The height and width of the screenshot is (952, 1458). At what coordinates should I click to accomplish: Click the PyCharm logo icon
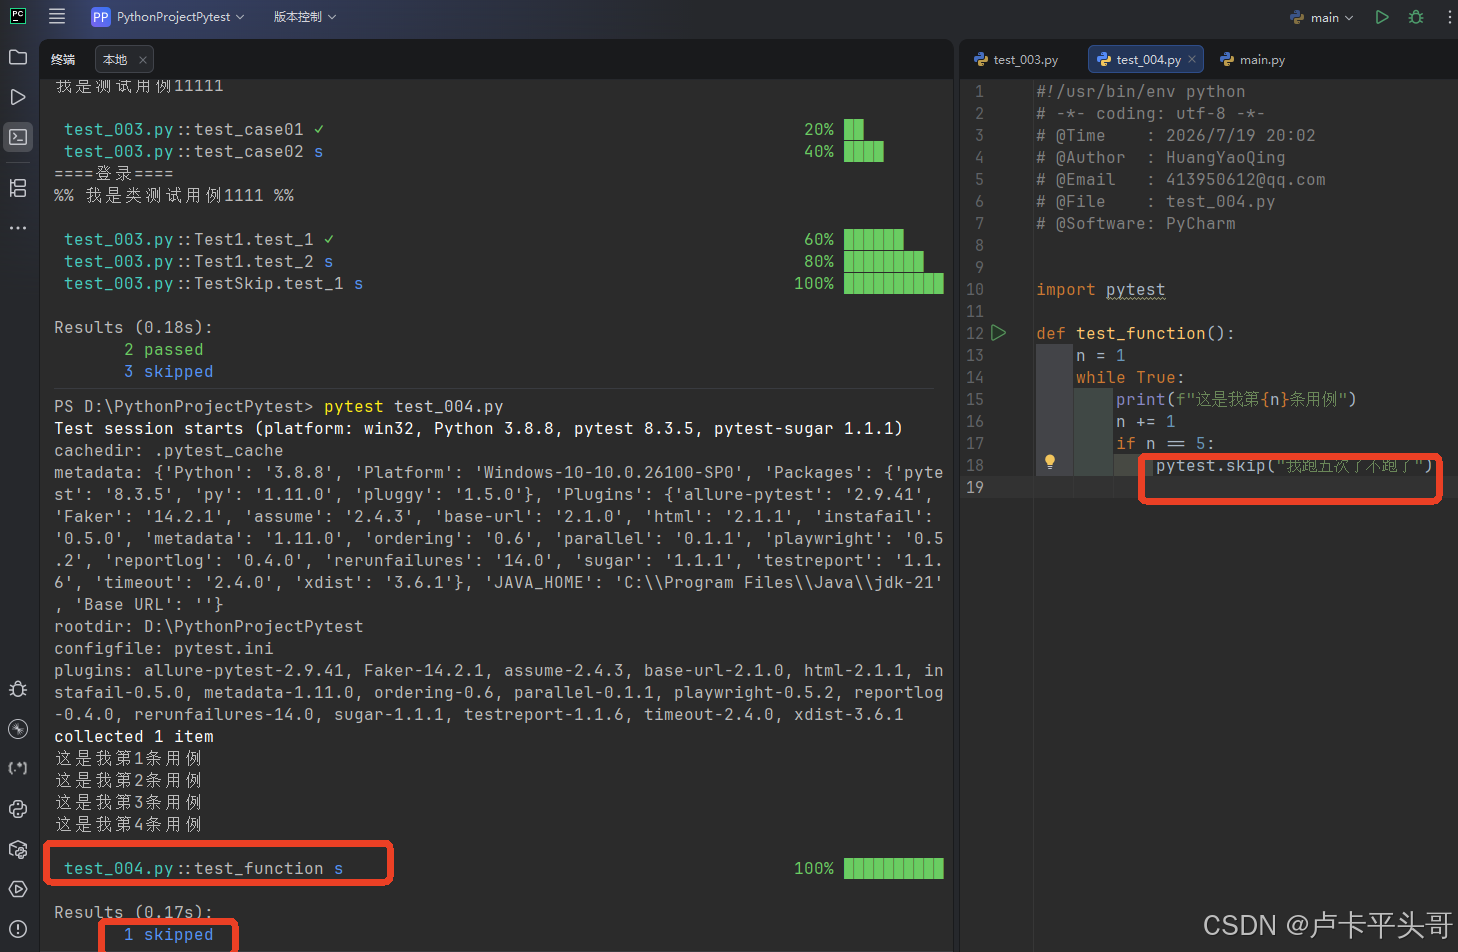pos(18,16)
